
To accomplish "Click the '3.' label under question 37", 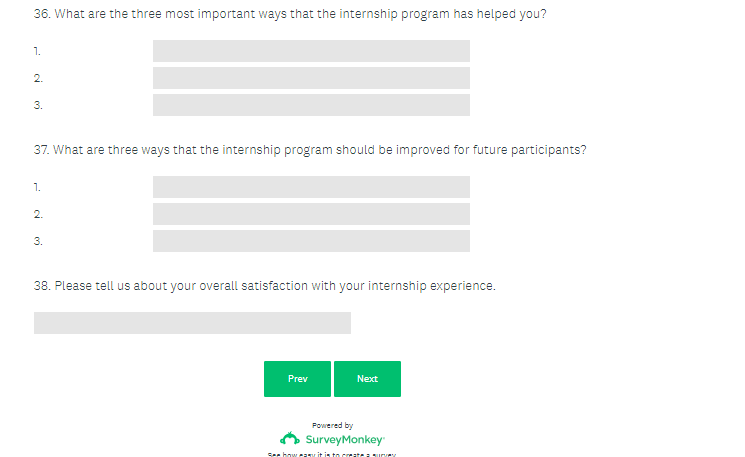I will point(38,241).
